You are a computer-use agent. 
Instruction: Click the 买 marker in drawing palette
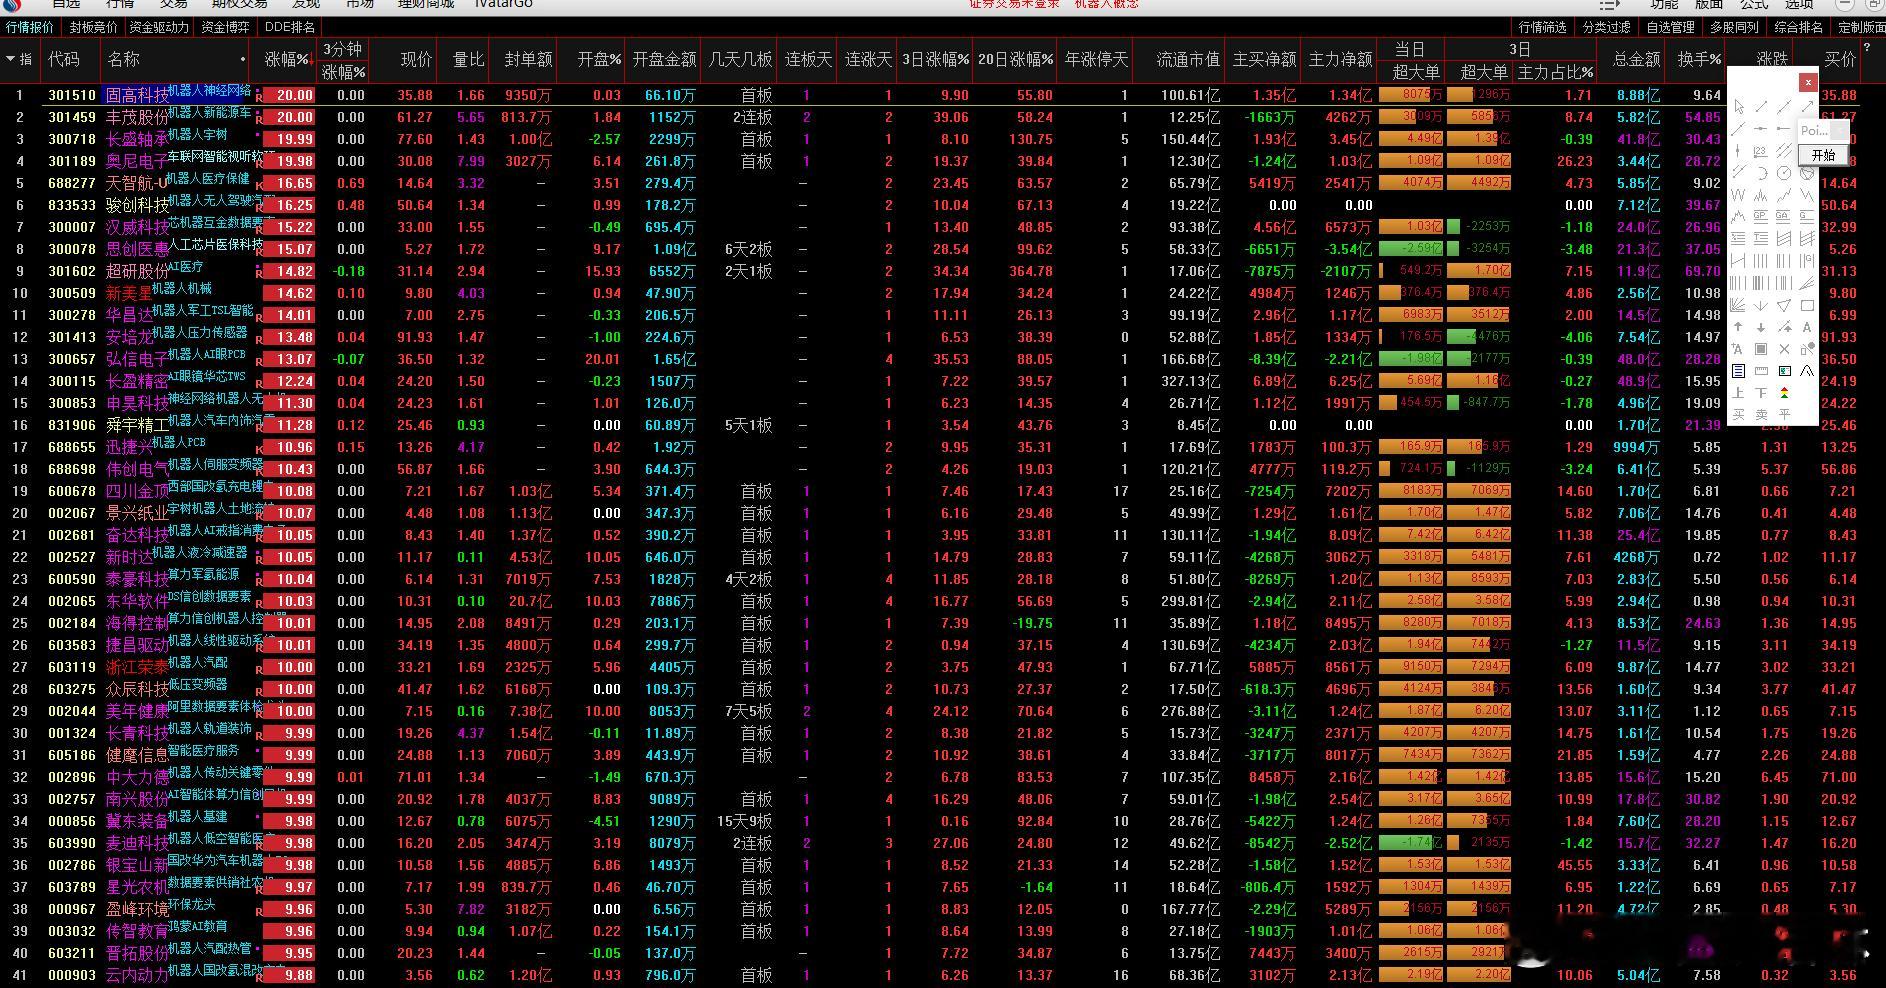coord(1739,414)
